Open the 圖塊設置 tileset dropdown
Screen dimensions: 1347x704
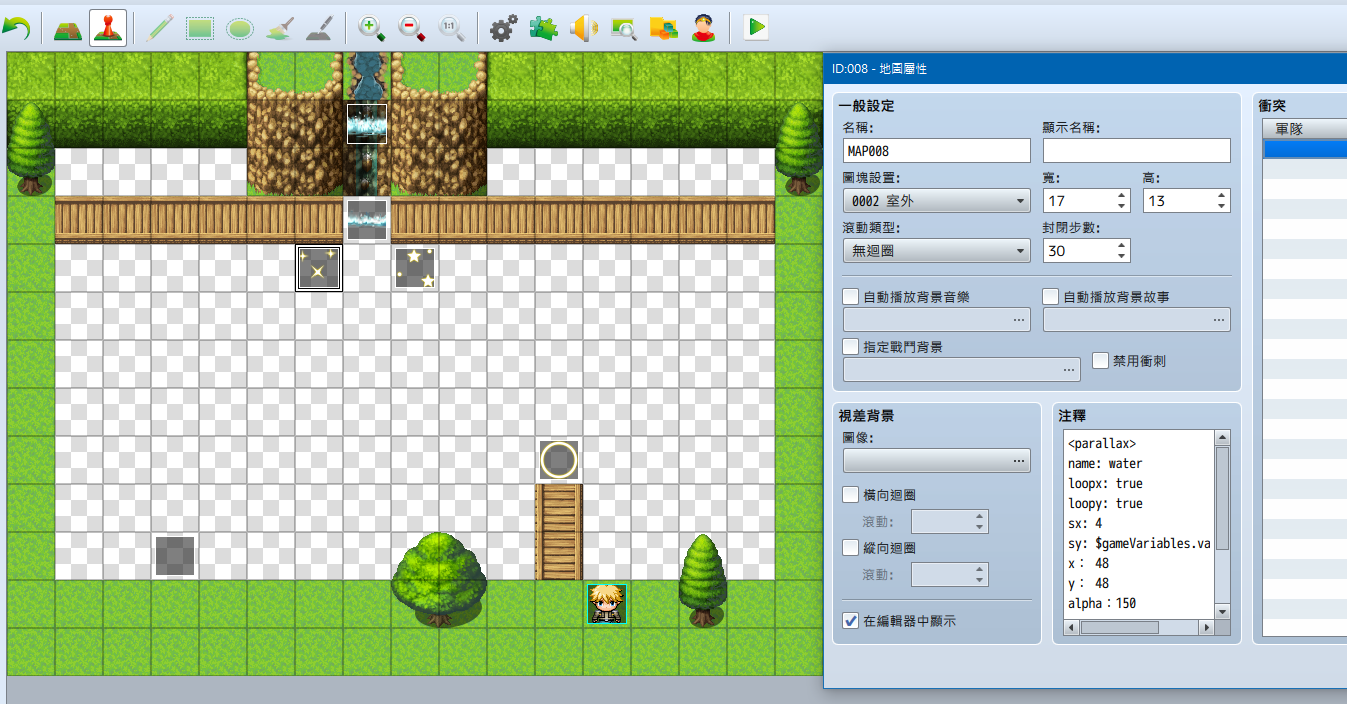click(x=937, y=201)
